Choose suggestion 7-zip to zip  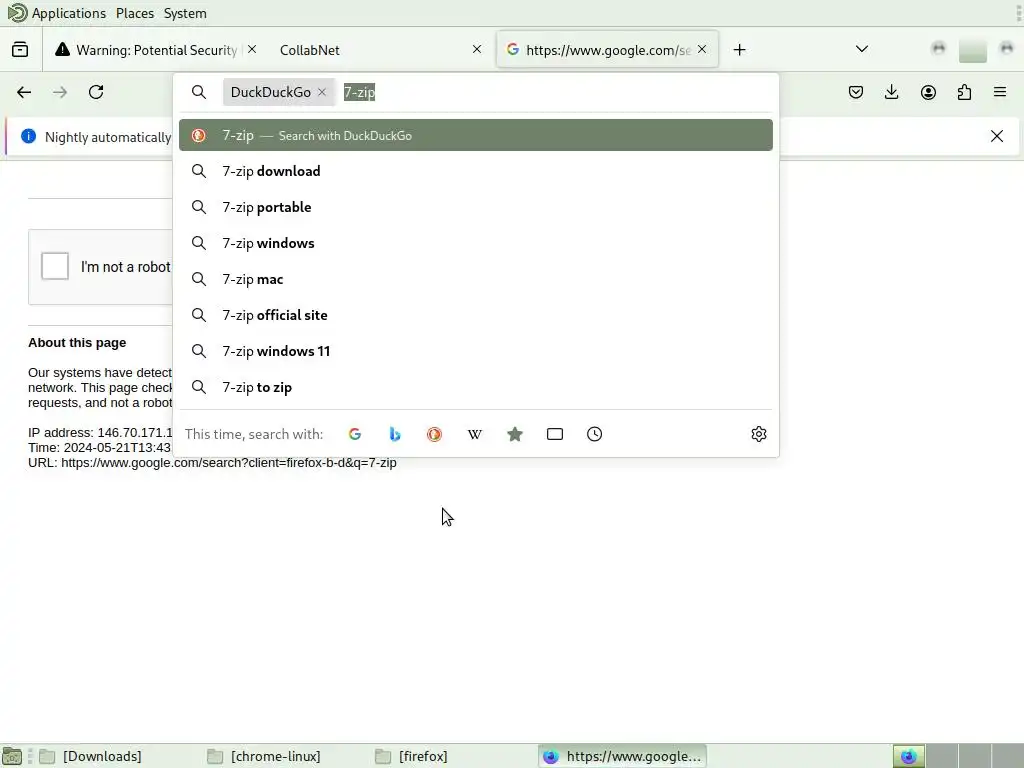pyautogui.click(x=475, y=387)
